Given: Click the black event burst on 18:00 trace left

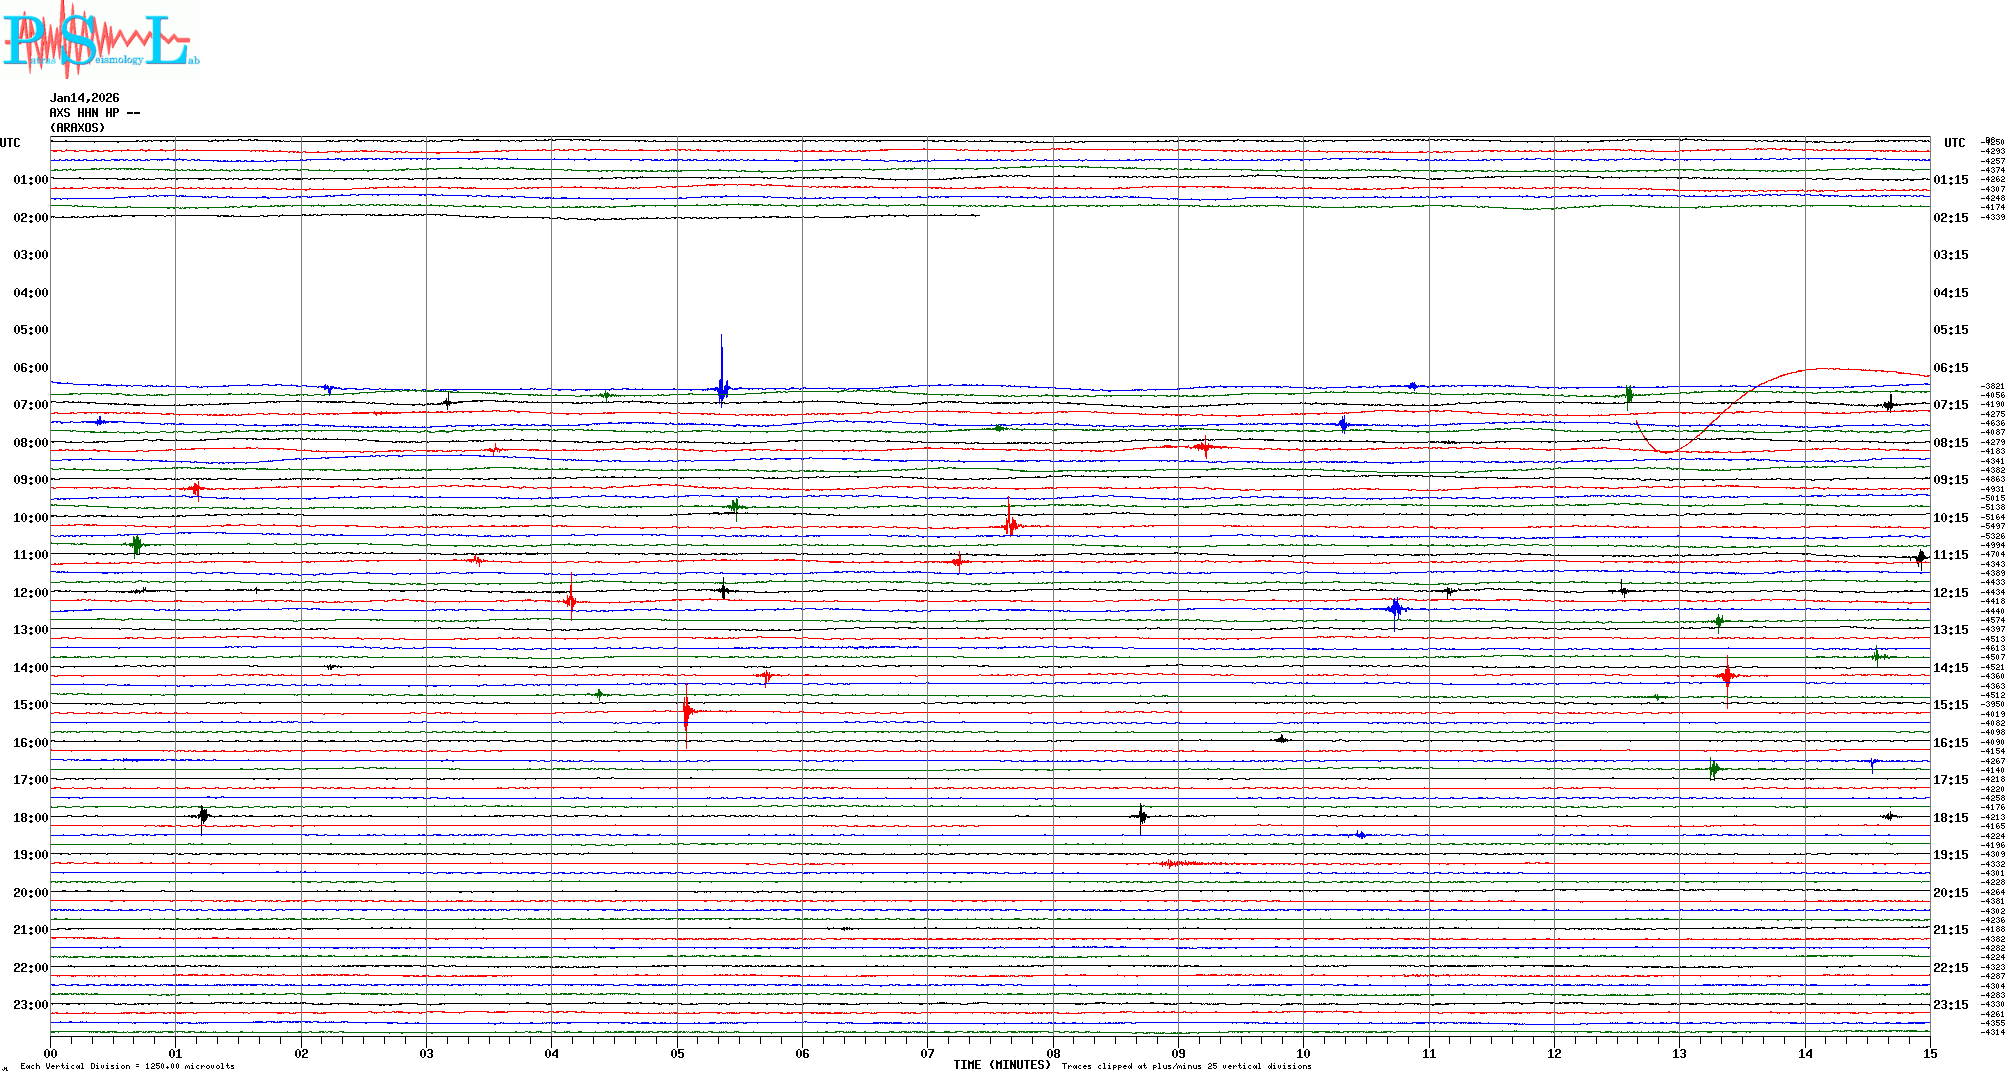Looking at the screenshot, I should (203, 817).
